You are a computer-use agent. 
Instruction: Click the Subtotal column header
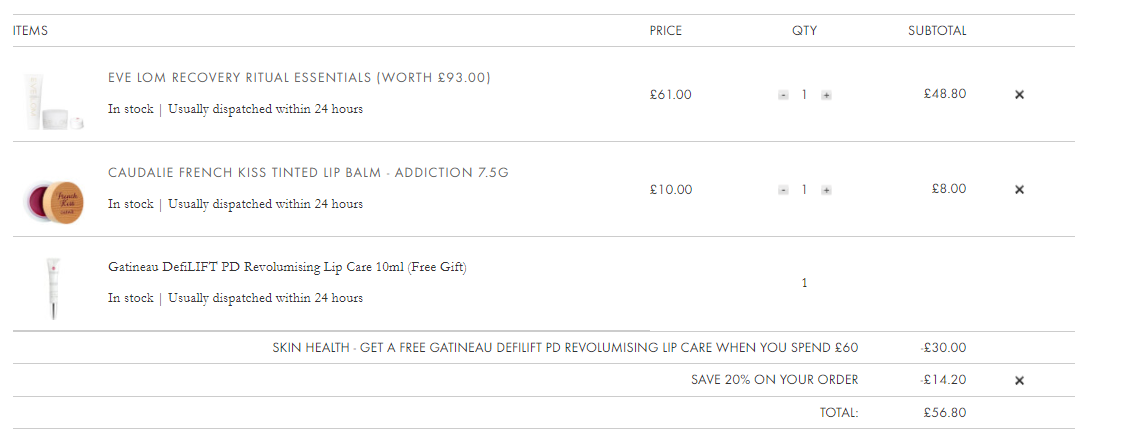point(937,31)
